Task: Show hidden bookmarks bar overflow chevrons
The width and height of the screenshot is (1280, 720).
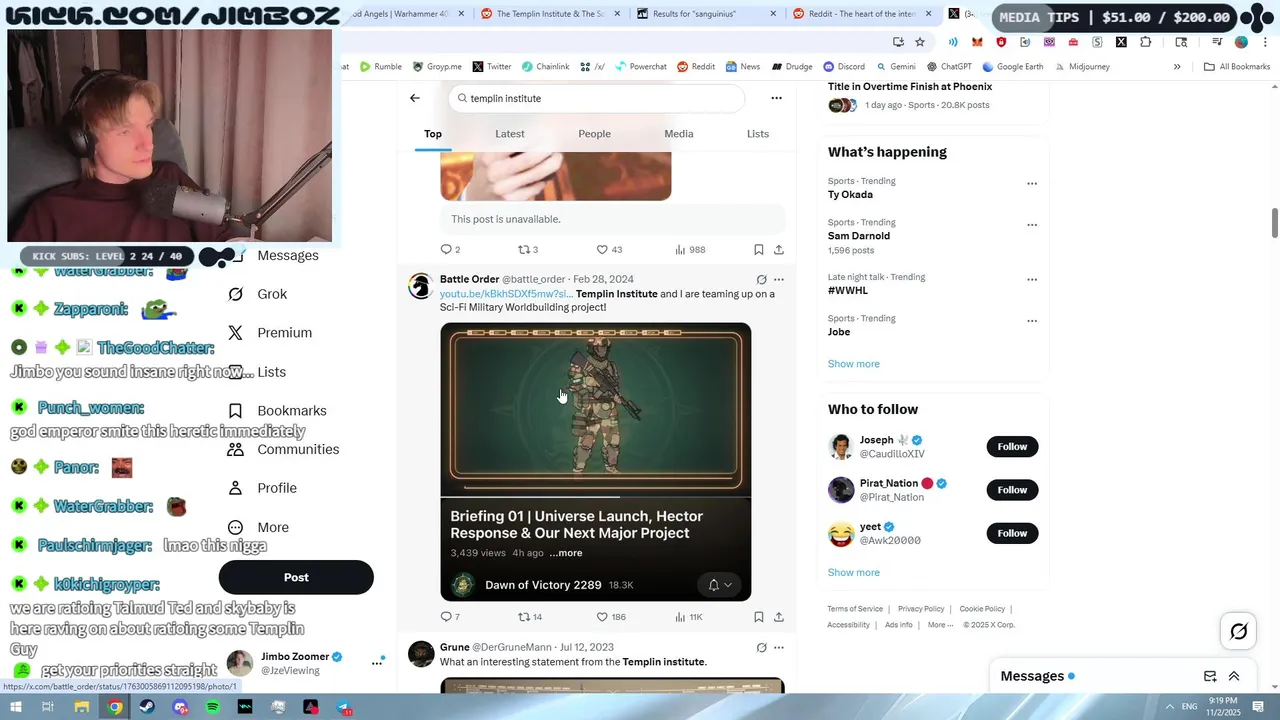Action: (1177, 67)
